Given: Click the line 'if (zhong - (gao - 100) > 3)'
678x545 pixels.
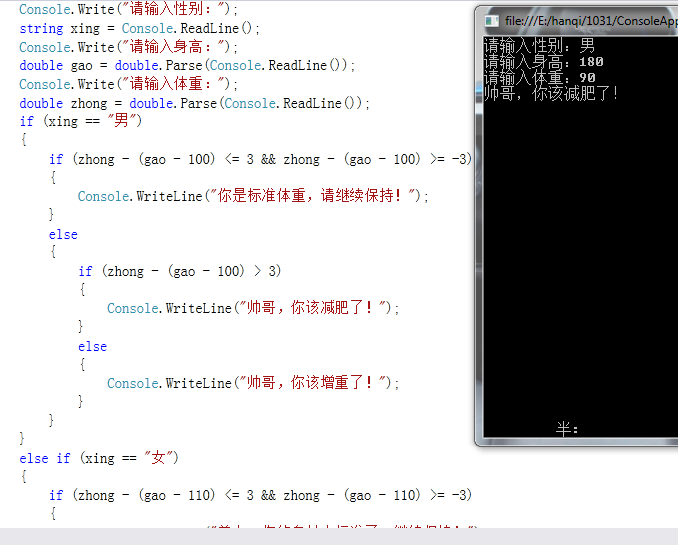Looking at the screenshot, I should point(179,271).
